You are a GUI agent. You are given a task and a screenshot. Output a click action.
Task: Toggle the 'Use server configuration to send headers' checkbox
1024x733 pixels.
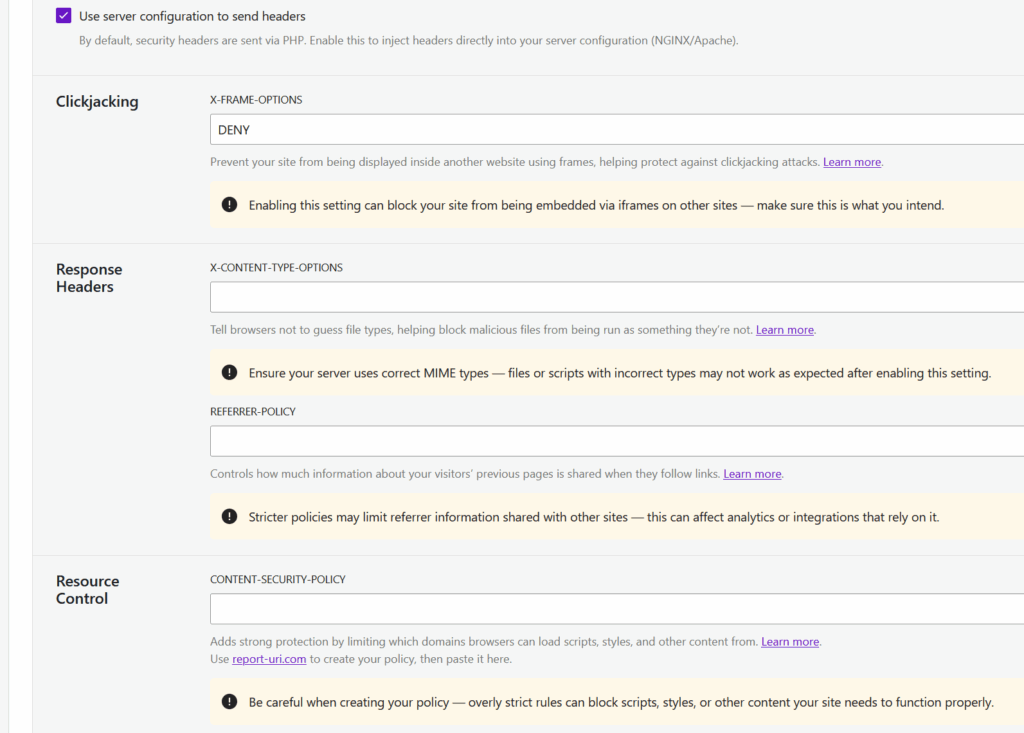click(x=64, y=16)
